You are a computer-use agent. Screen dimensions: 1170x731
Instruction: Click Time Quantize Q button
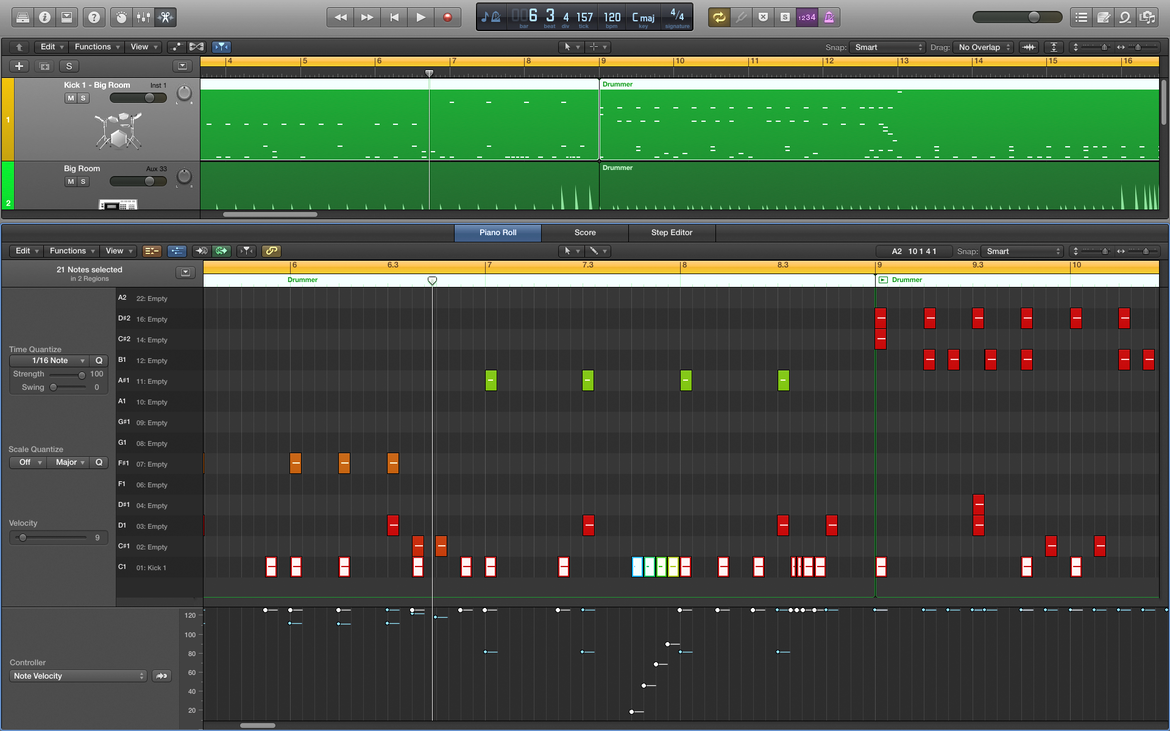click(x=98, y=360)
